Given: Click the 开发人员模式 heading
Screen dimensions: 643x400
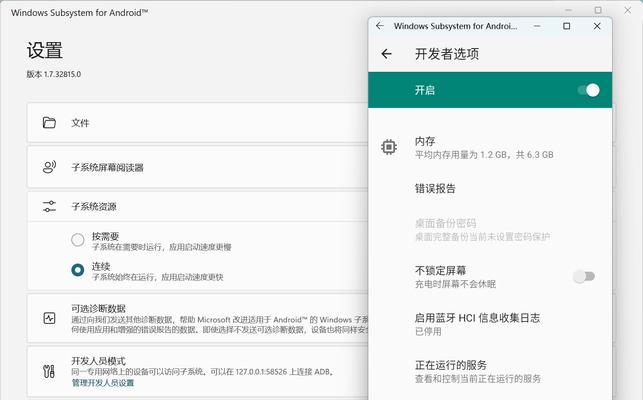Looking at the screenshot, I should [x=98, y=361].
